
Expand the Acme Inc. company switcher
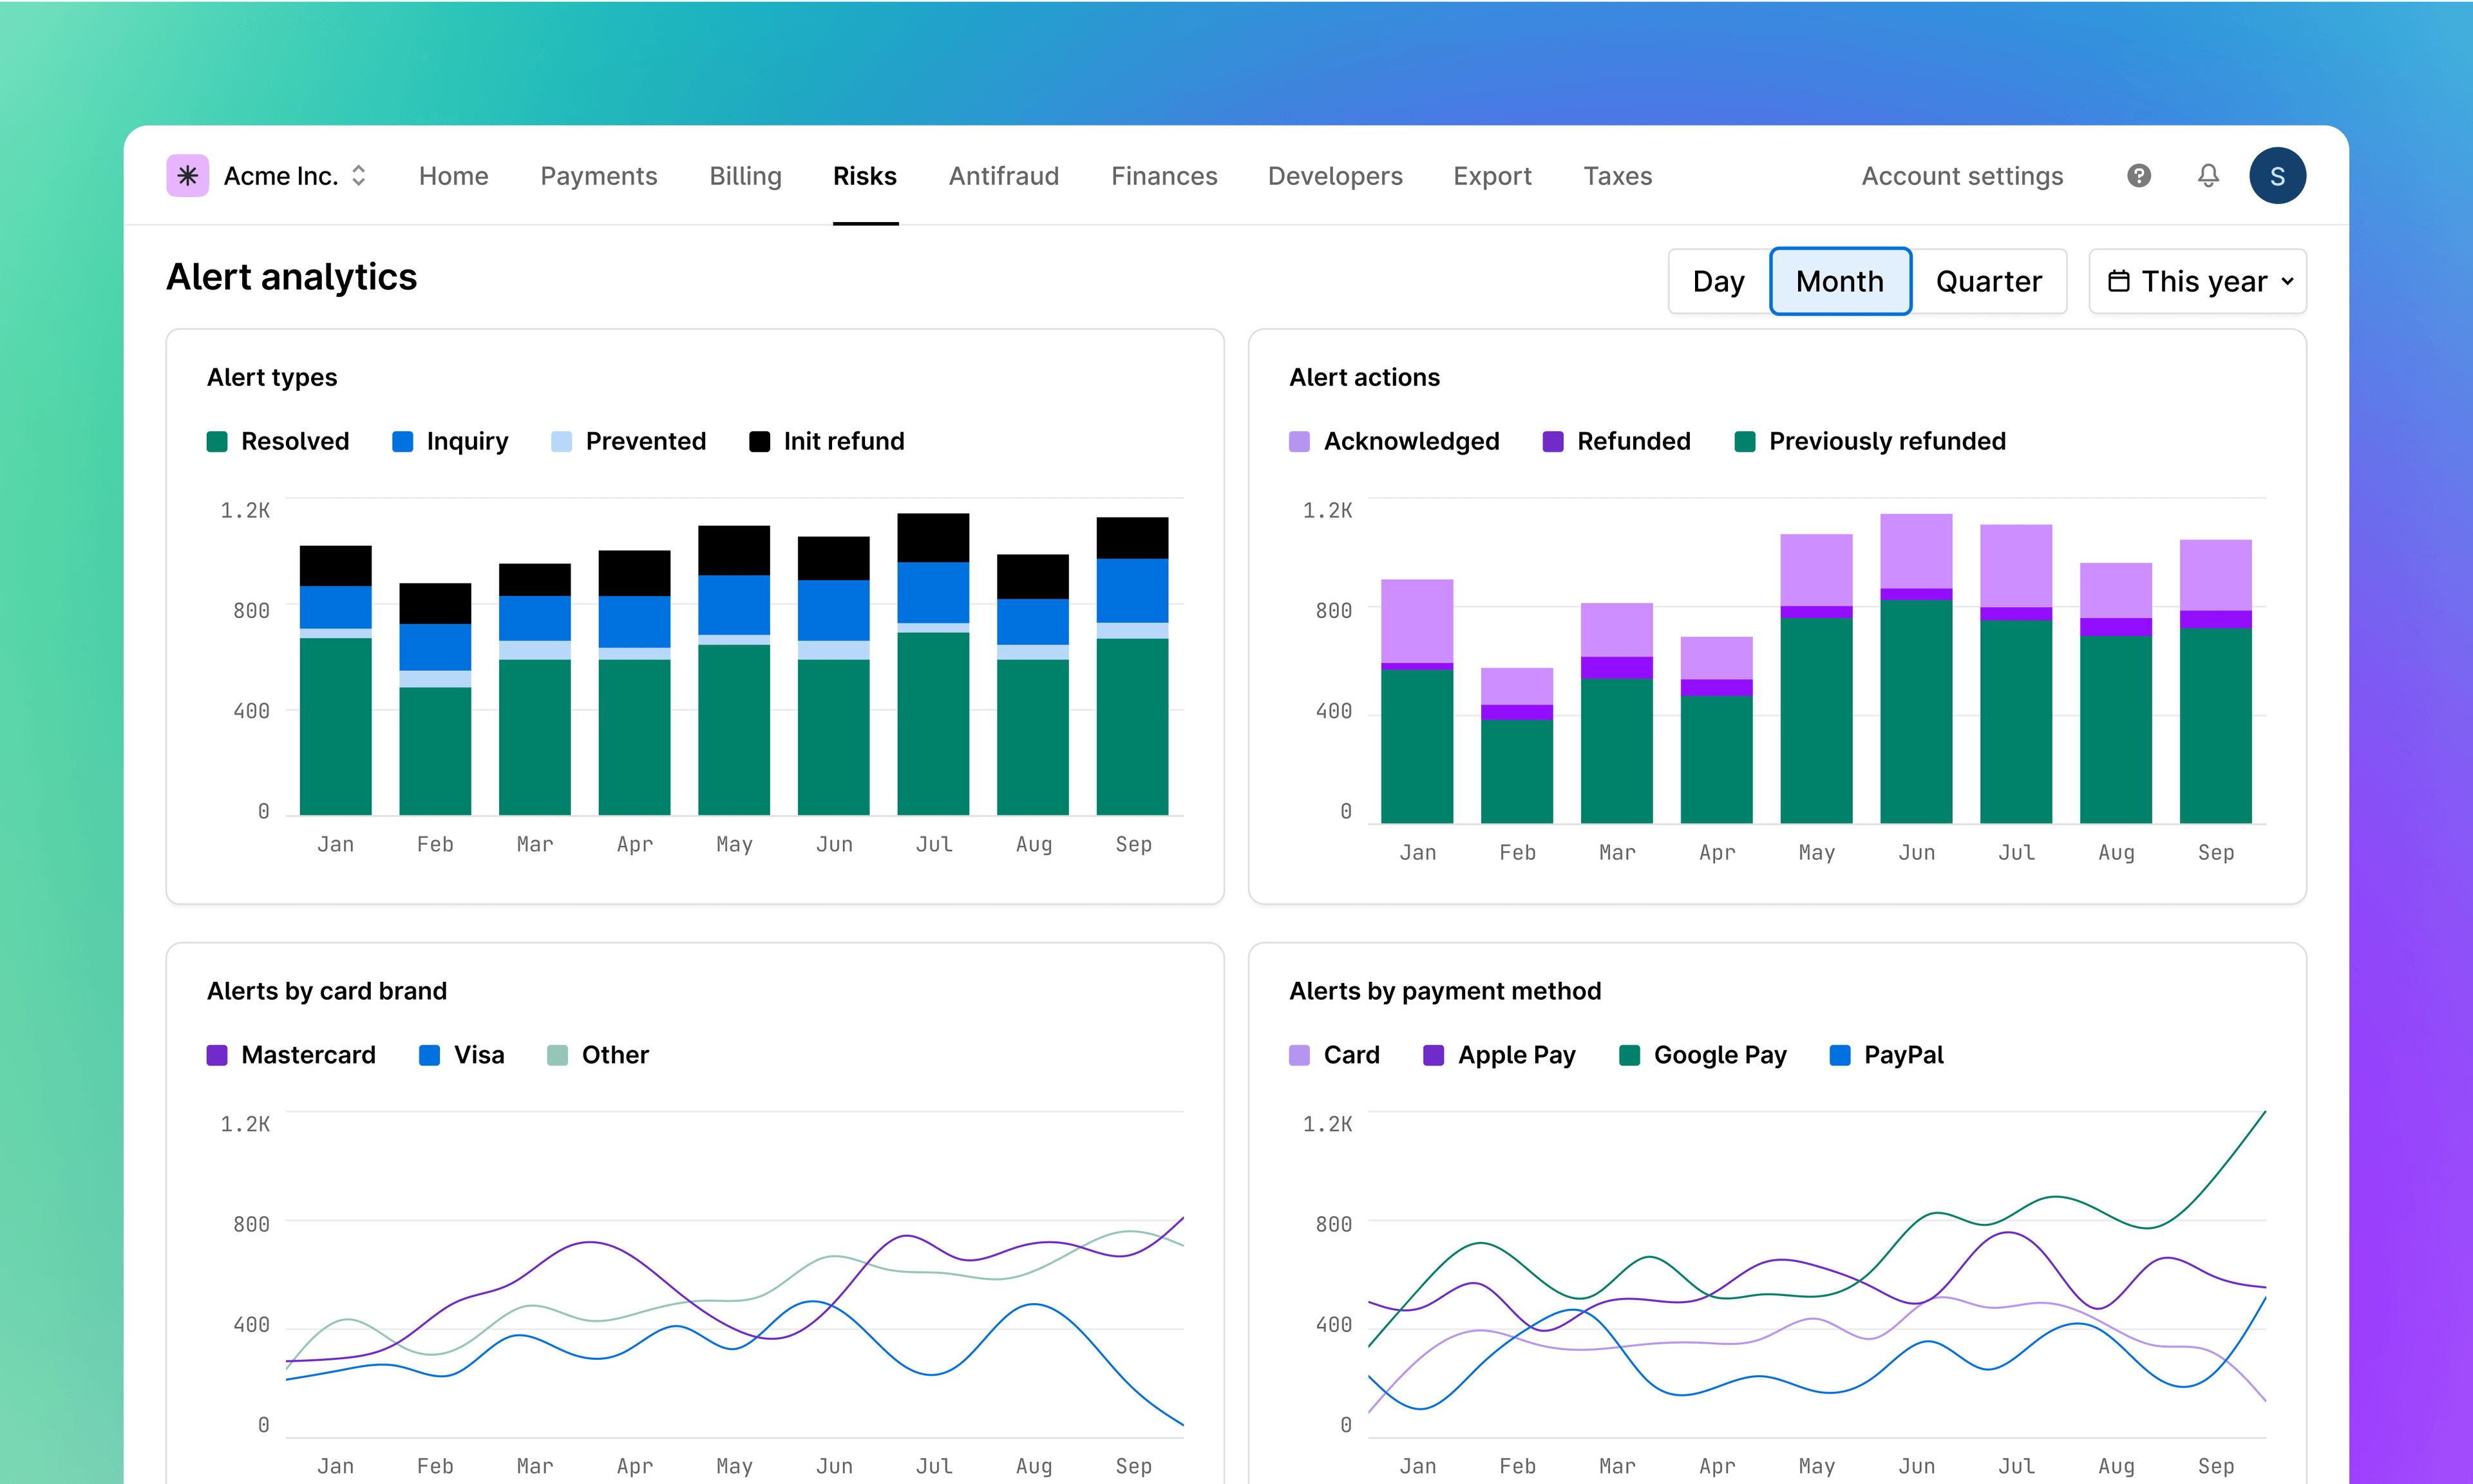[358, 175]
